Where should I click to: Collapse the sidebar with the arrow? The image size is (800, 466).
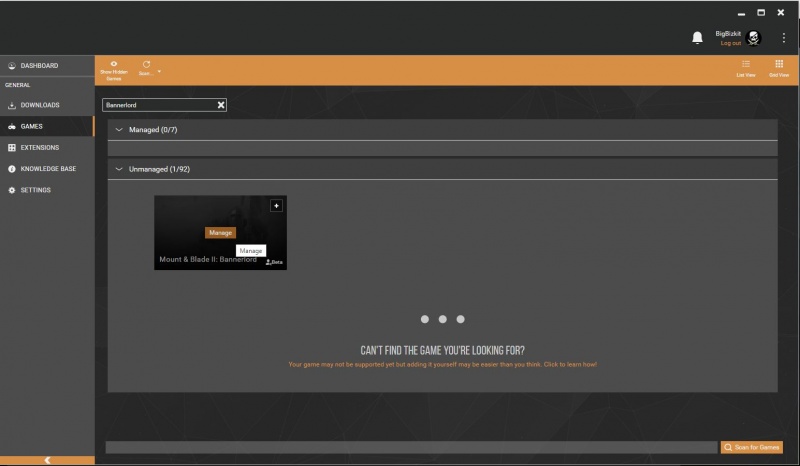[47, 460]
